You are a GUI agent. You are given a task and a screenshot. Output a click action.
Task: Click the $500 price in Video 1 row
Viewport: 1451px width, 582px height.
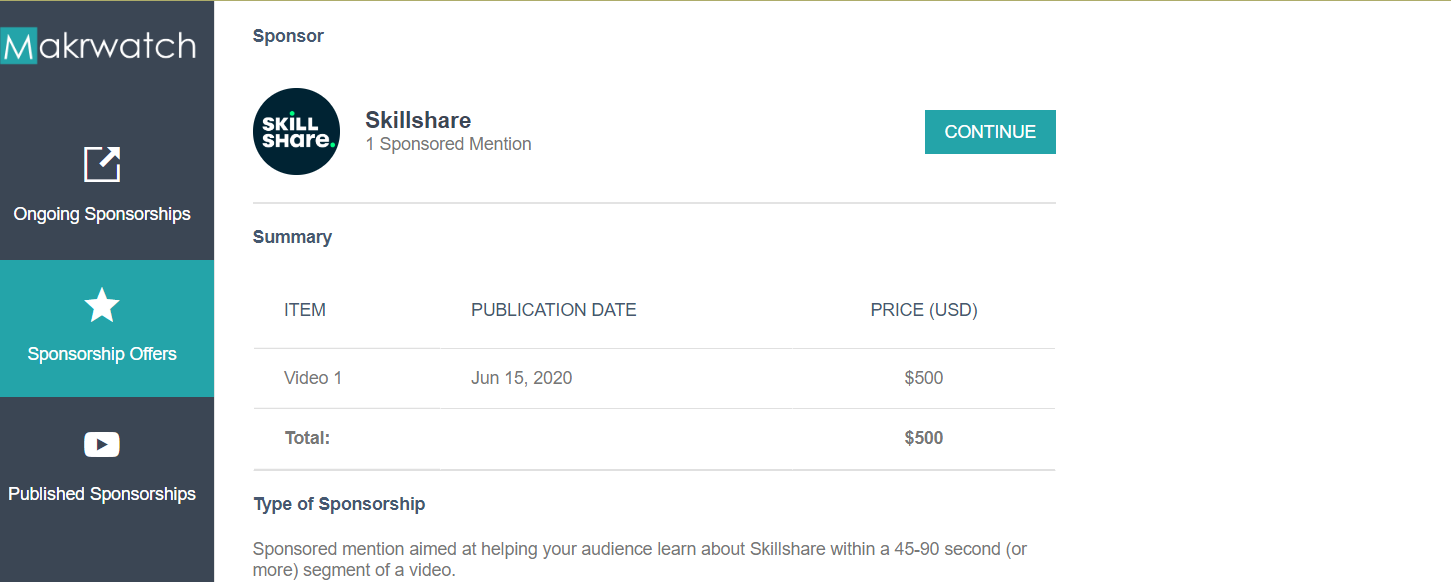[x=924, y=378]
